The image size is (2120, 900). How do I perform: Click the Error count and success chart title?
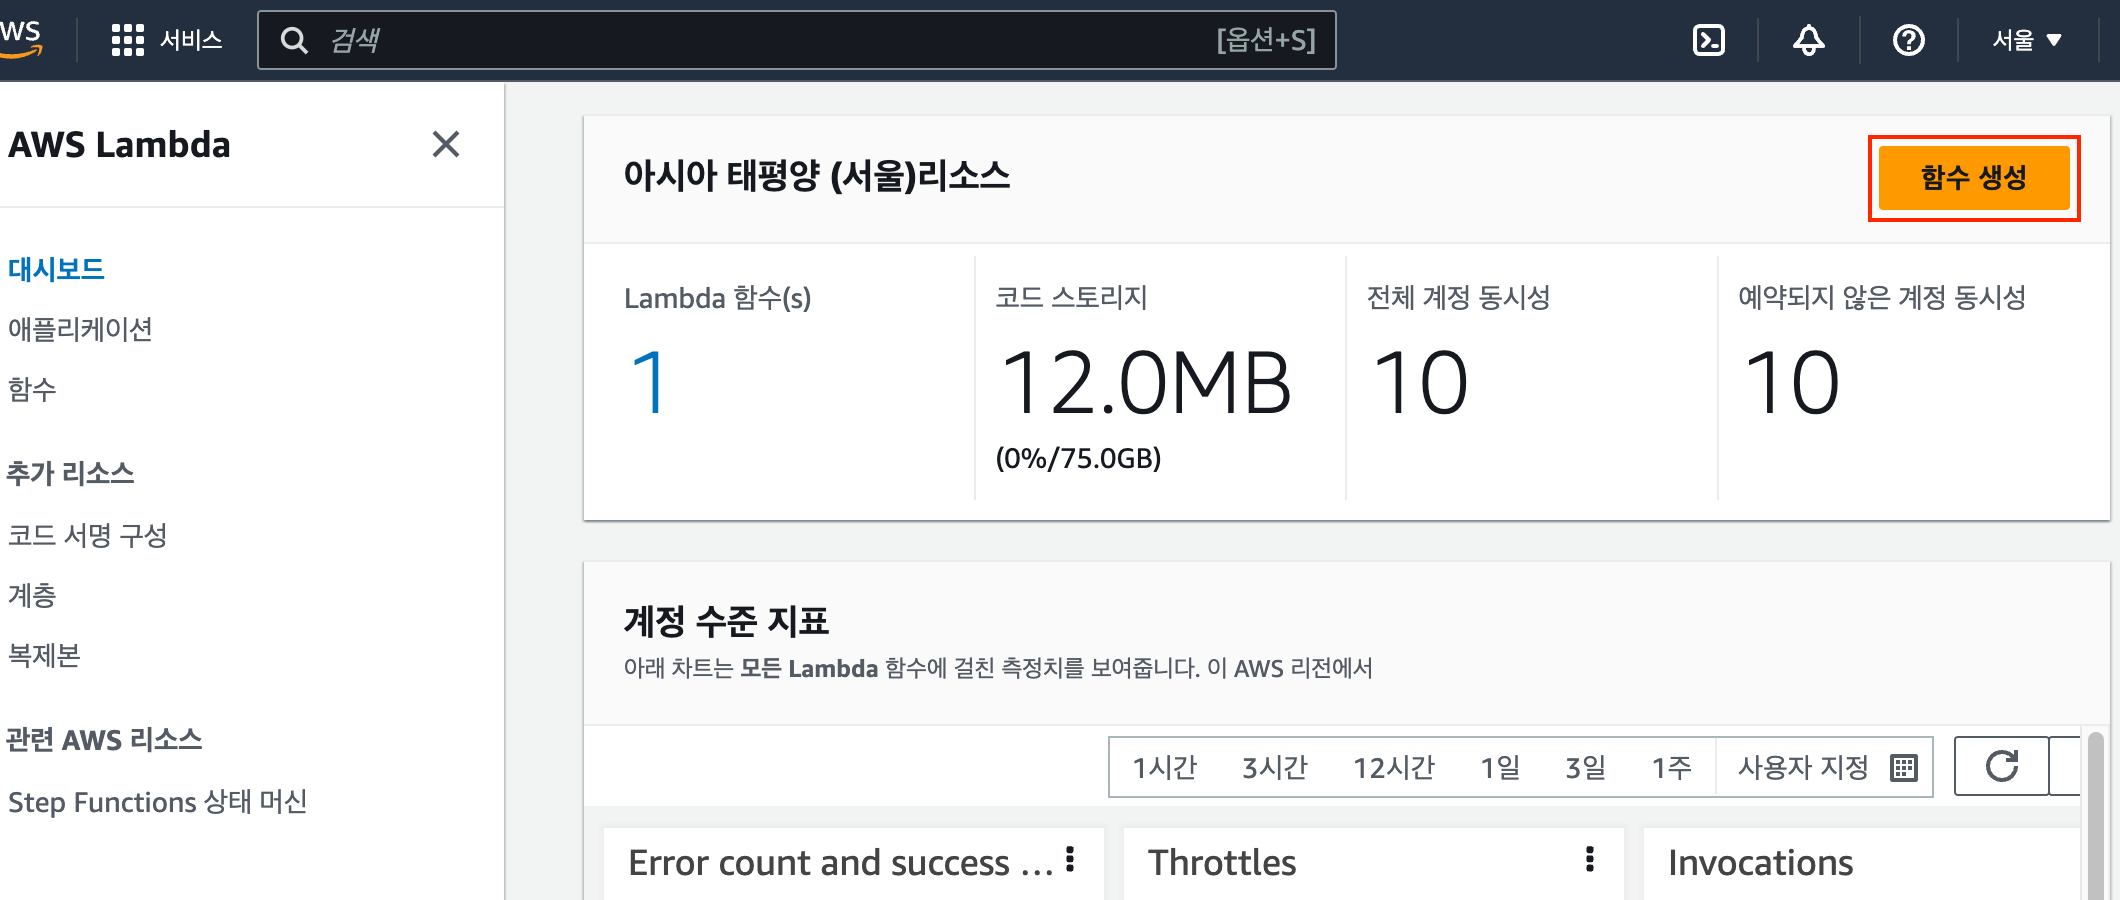click(840, 862)
